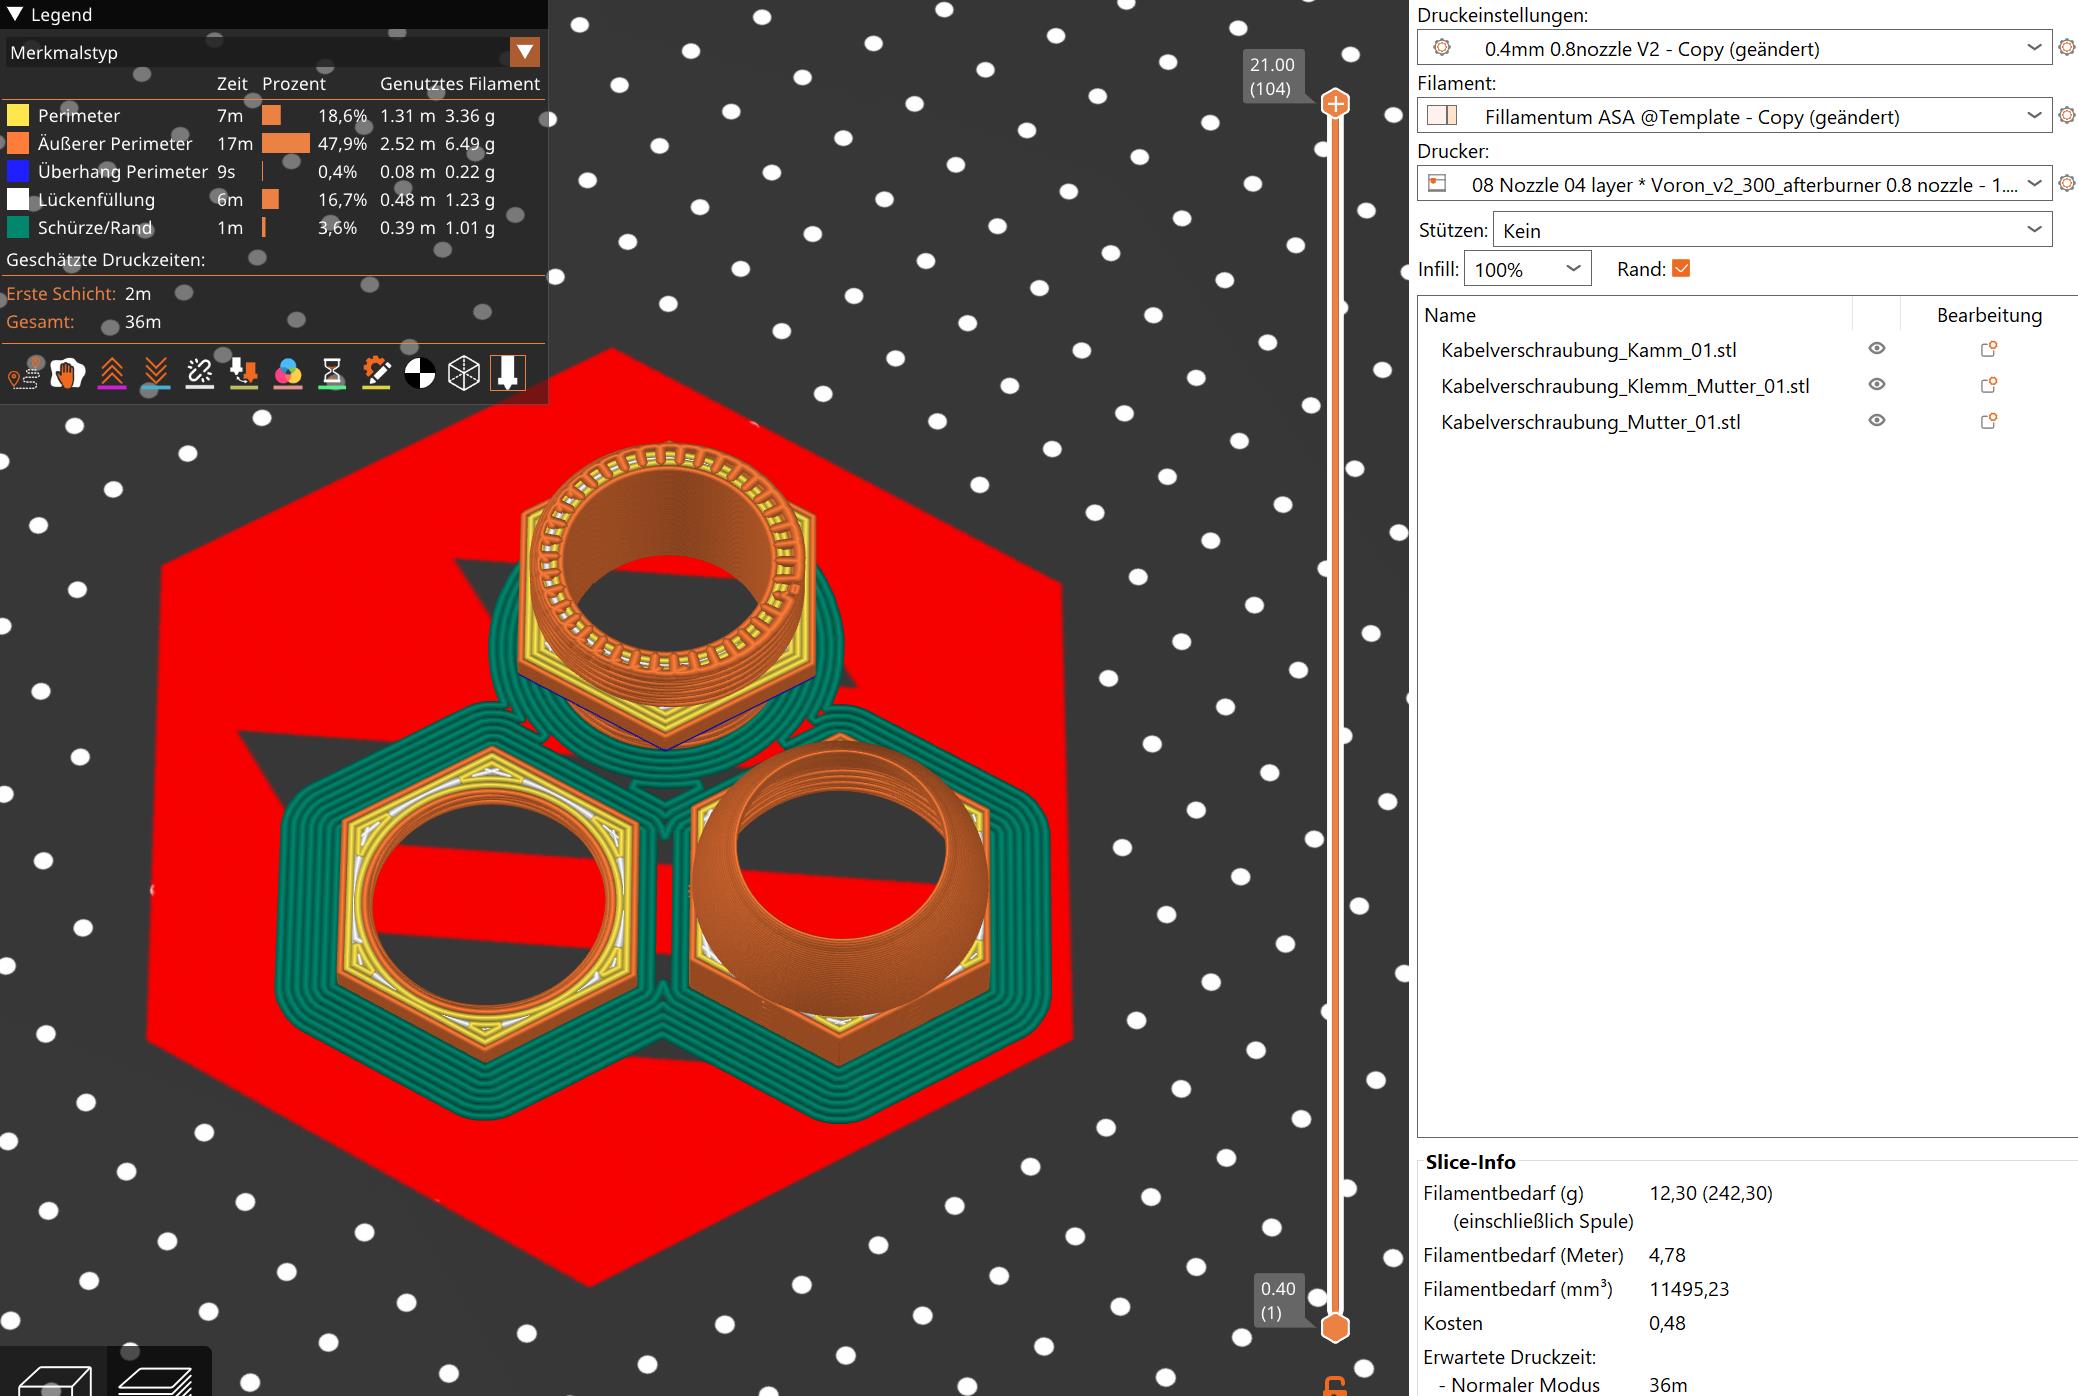Image resolution: width=2078 pixels, height=1396 pixels.
Task: Edit Kabelverschraubung_Kamm_01.stl object
Action: pyautogui.click(x=1989, y=349)
